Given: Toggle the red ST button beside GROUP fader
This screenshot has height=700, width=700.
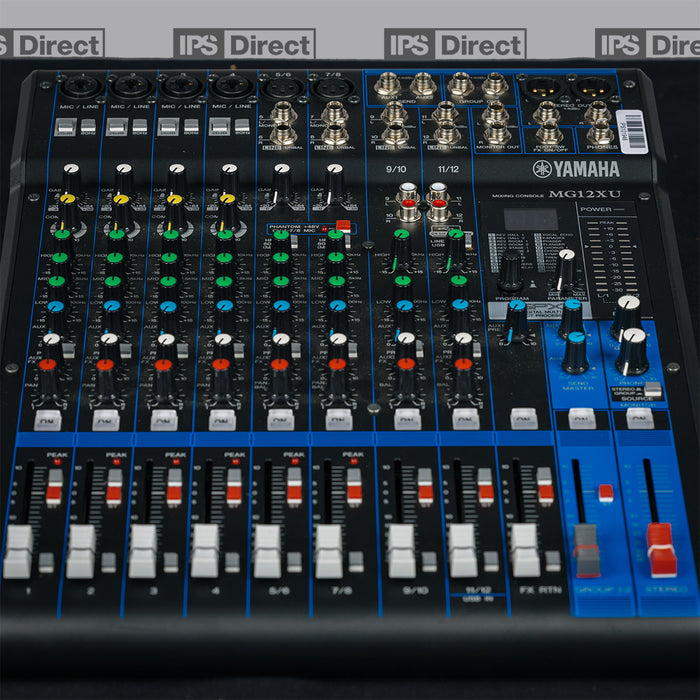Looking at the screenshot, I should click(x=606, y=493).
